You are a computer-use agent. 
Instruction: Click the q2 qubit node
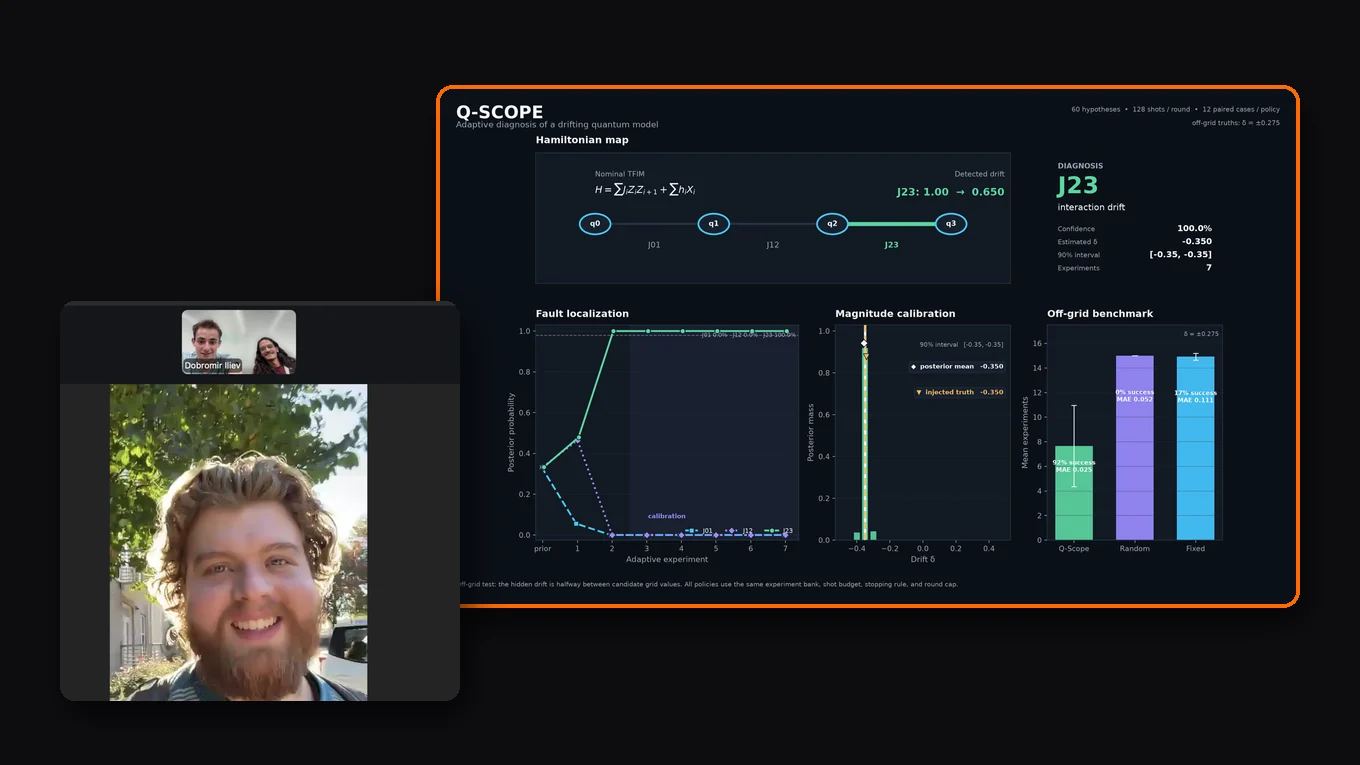point(832,224)
